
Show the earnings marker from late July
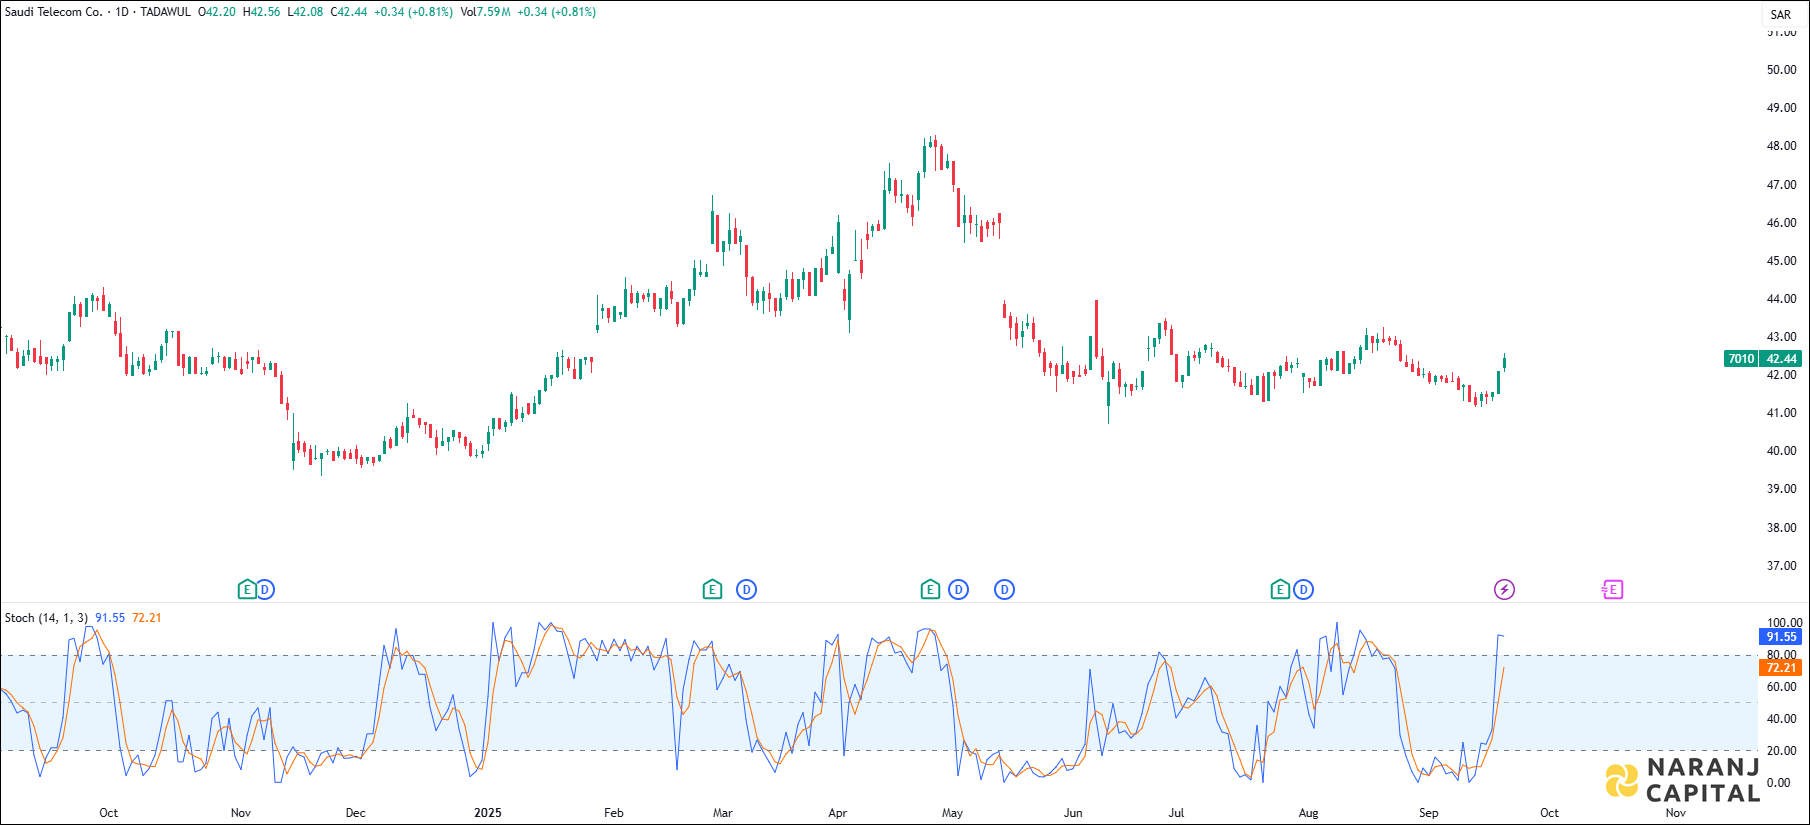(x=1280, y=590)
